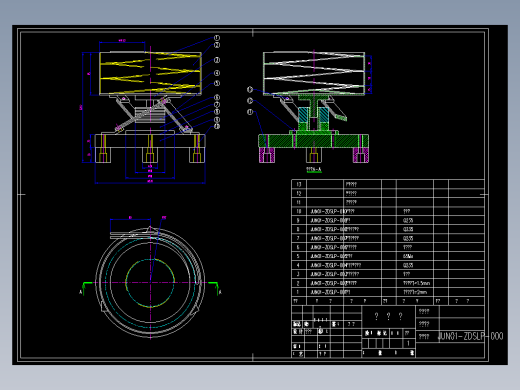Select balloon callout 4 in the front view
The height and width of the screenshot is (390, 520).
(x=217, y=73)
